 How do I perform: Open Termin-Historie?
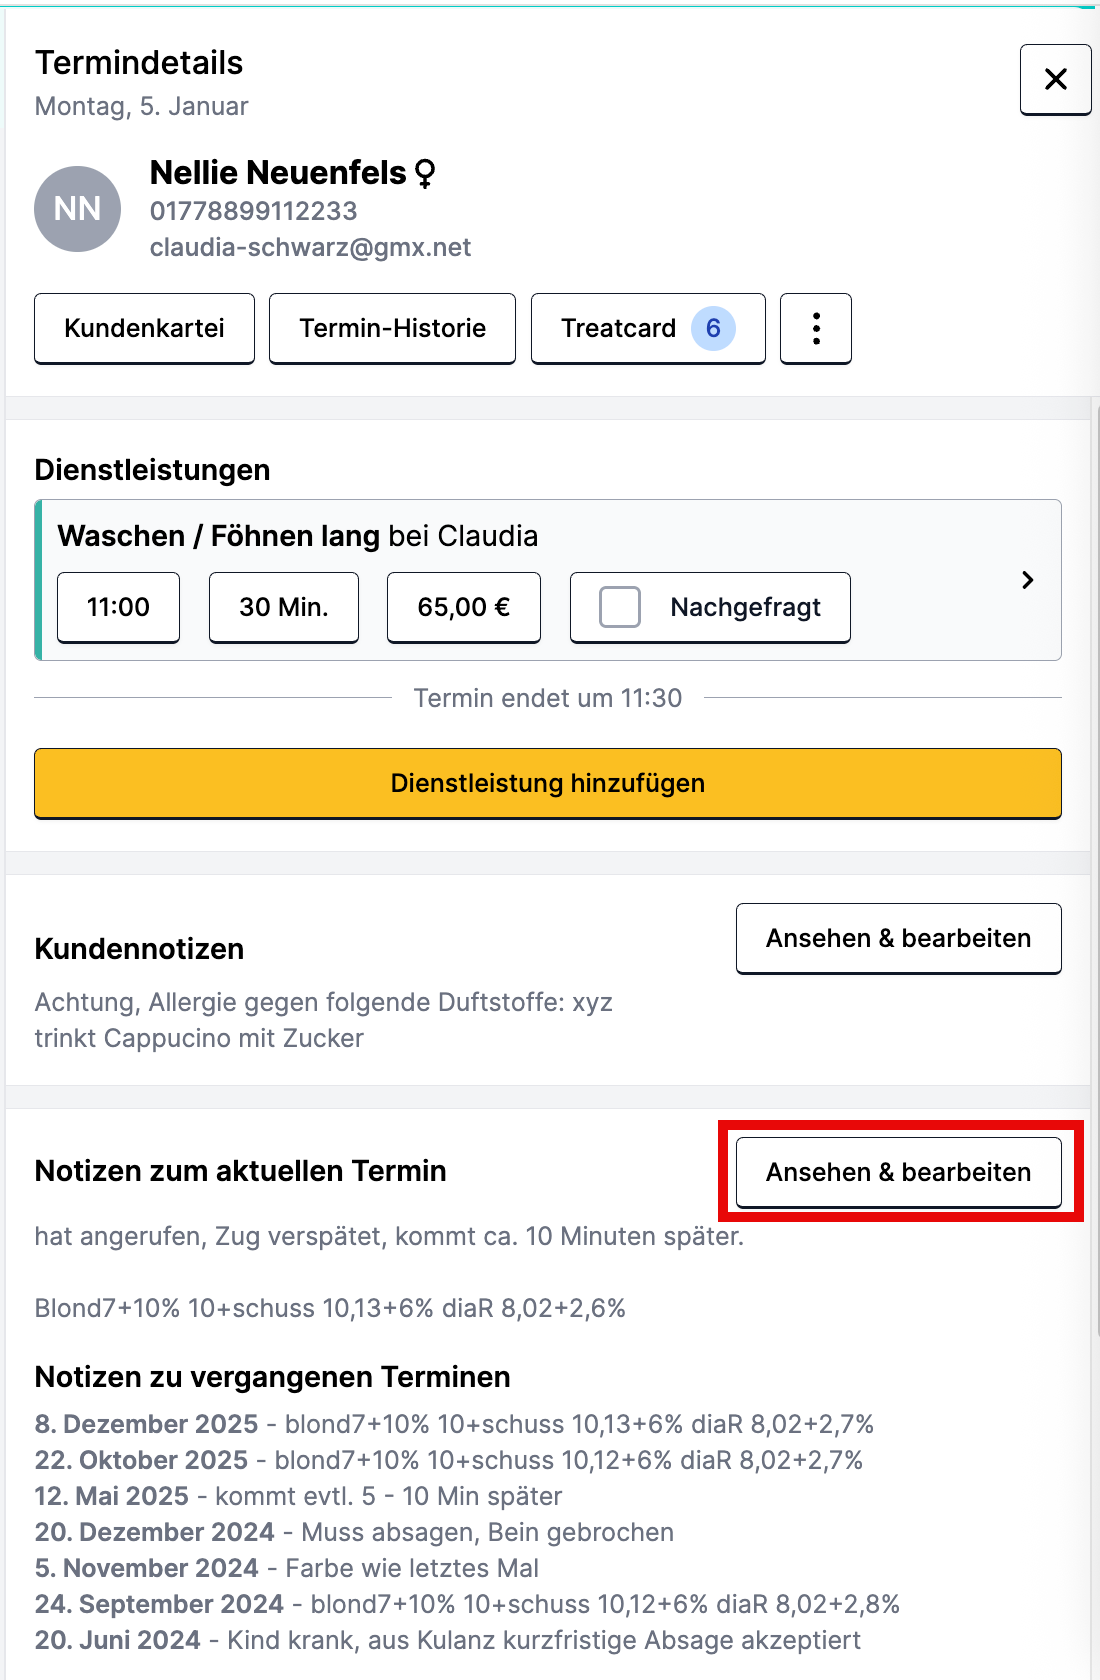pyautogui.click(x=392, y=328)
